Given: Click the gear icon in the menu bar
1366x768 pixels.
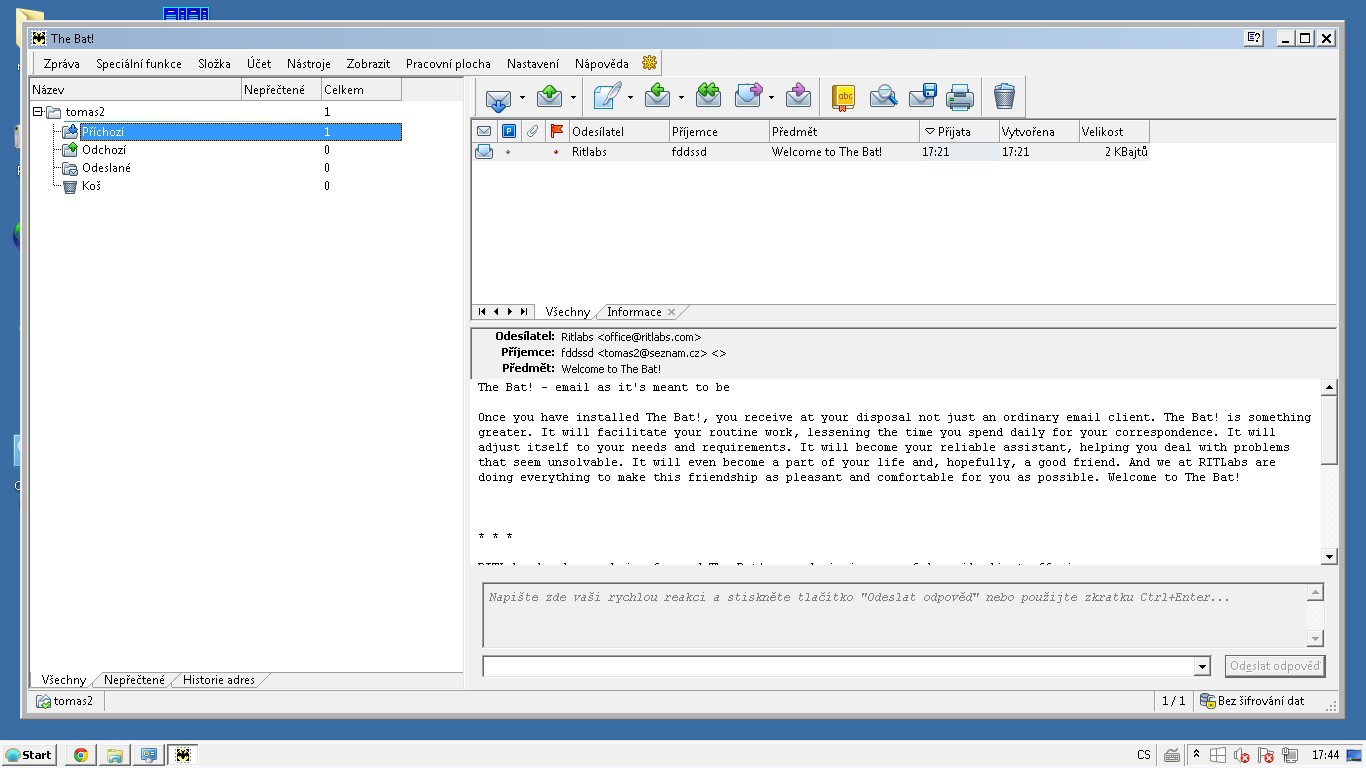Looking at the screenshot, I should coord(650,63).
